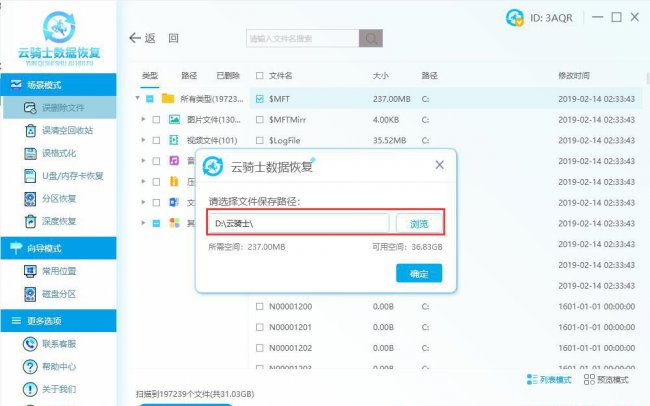Select the N00001201 file row text
This screenshot has height=406, width=650.
click(290, 327)
